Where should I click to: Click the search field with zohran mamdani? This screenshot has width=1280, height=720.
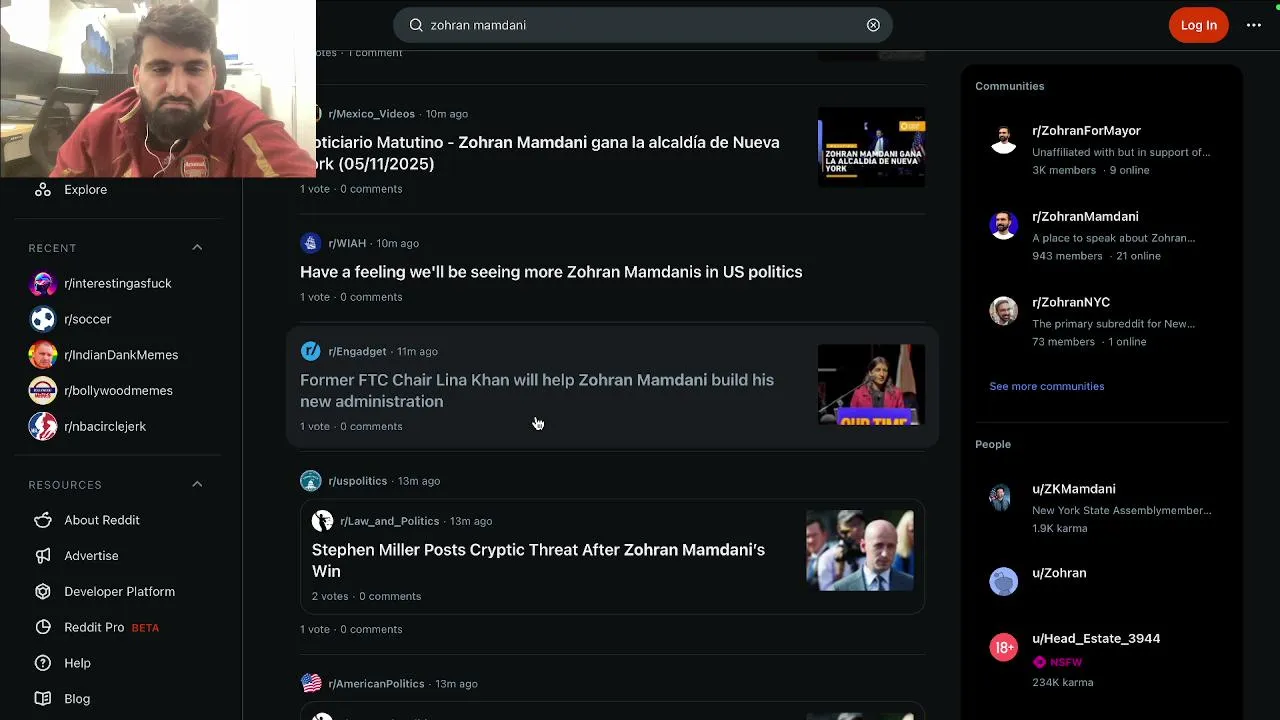(x=642, y=25)
